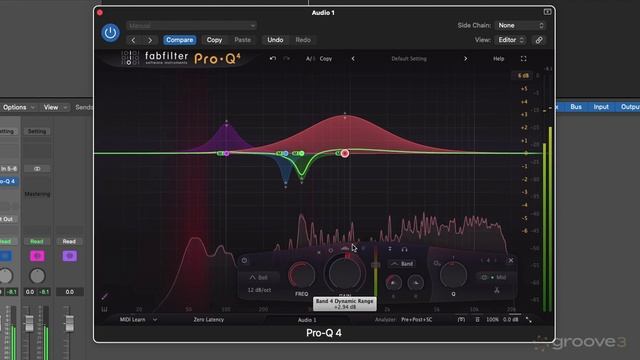The height and width of the screenshot is (360, 640).
Task: Click the Setting button on second mixer channel
Action: pyautogui.click(x=37, y=131)
